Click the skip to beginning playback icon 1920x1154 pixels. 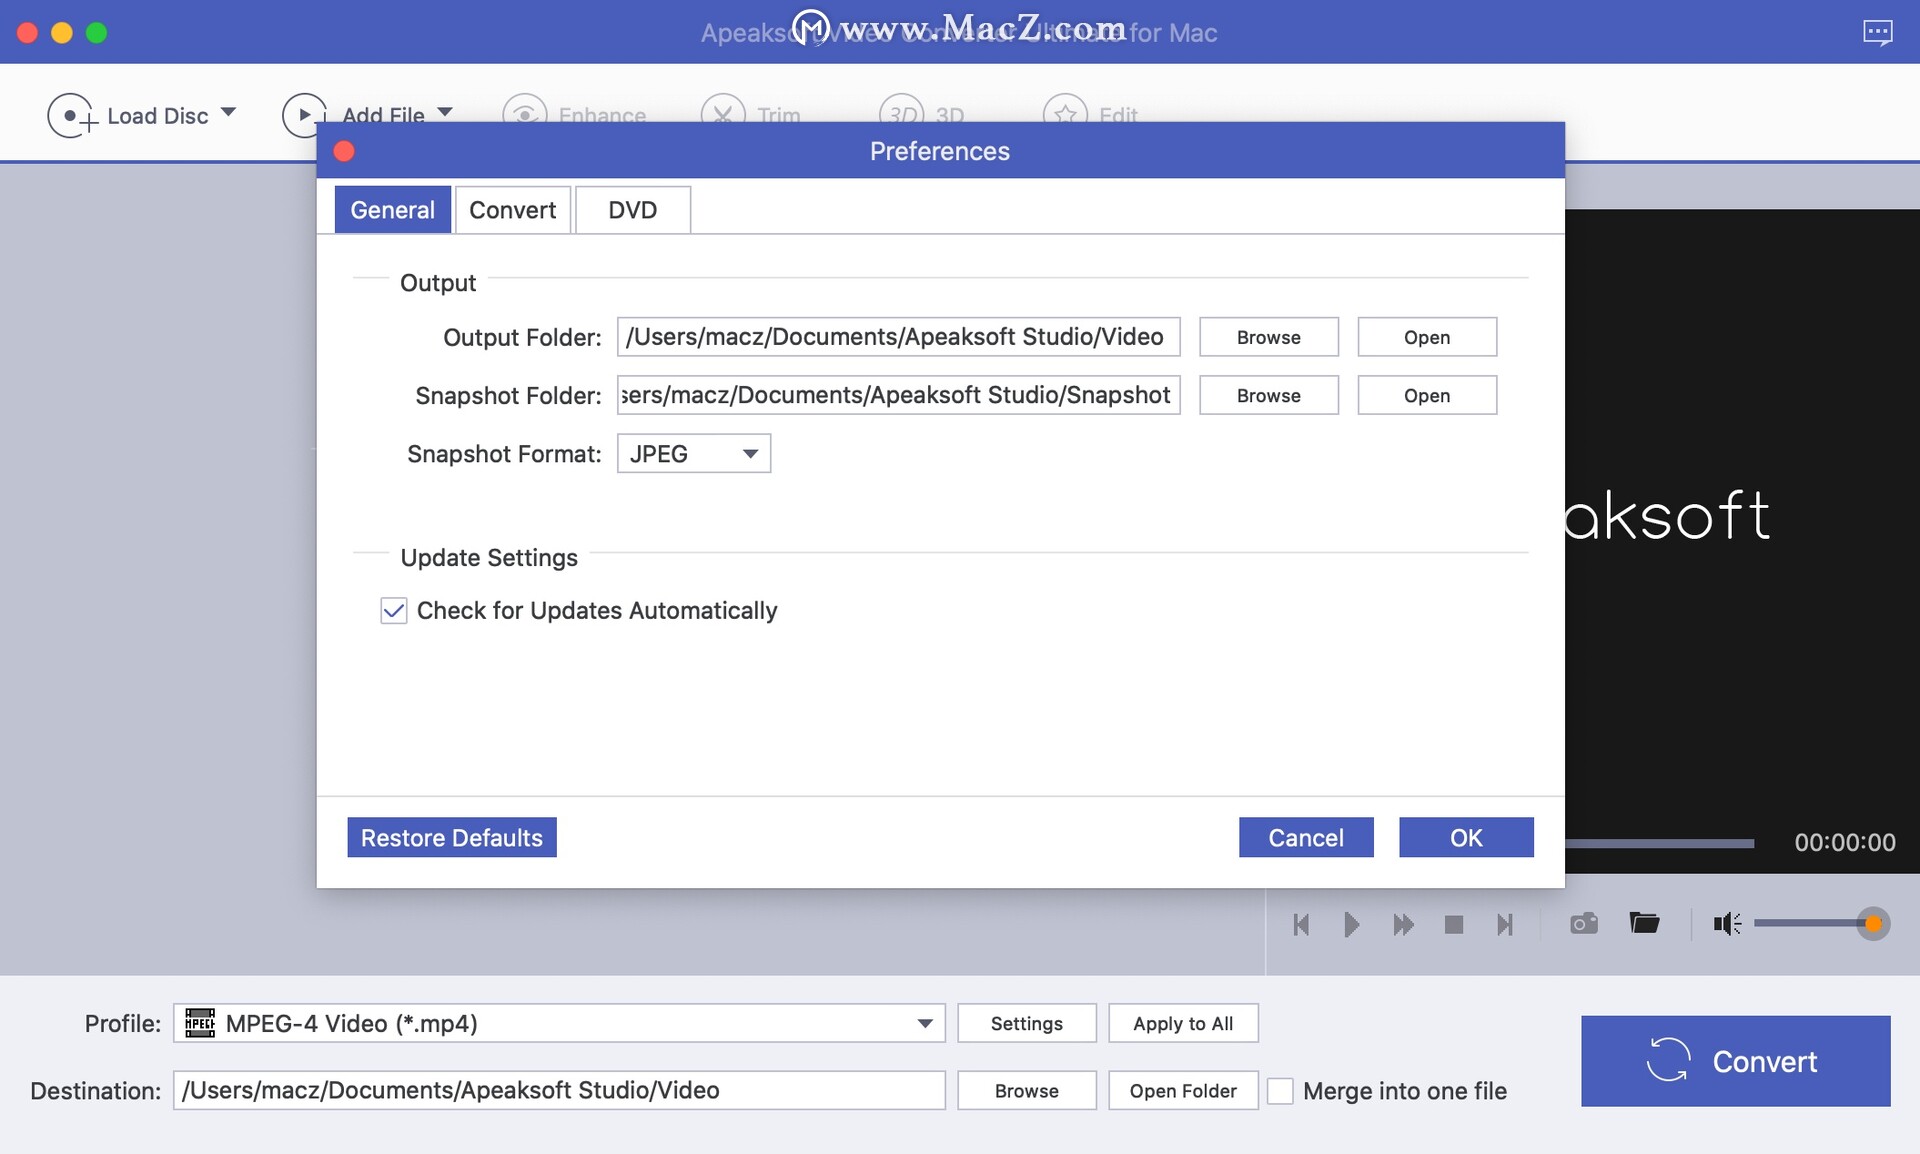click(x=1300, y=923)
